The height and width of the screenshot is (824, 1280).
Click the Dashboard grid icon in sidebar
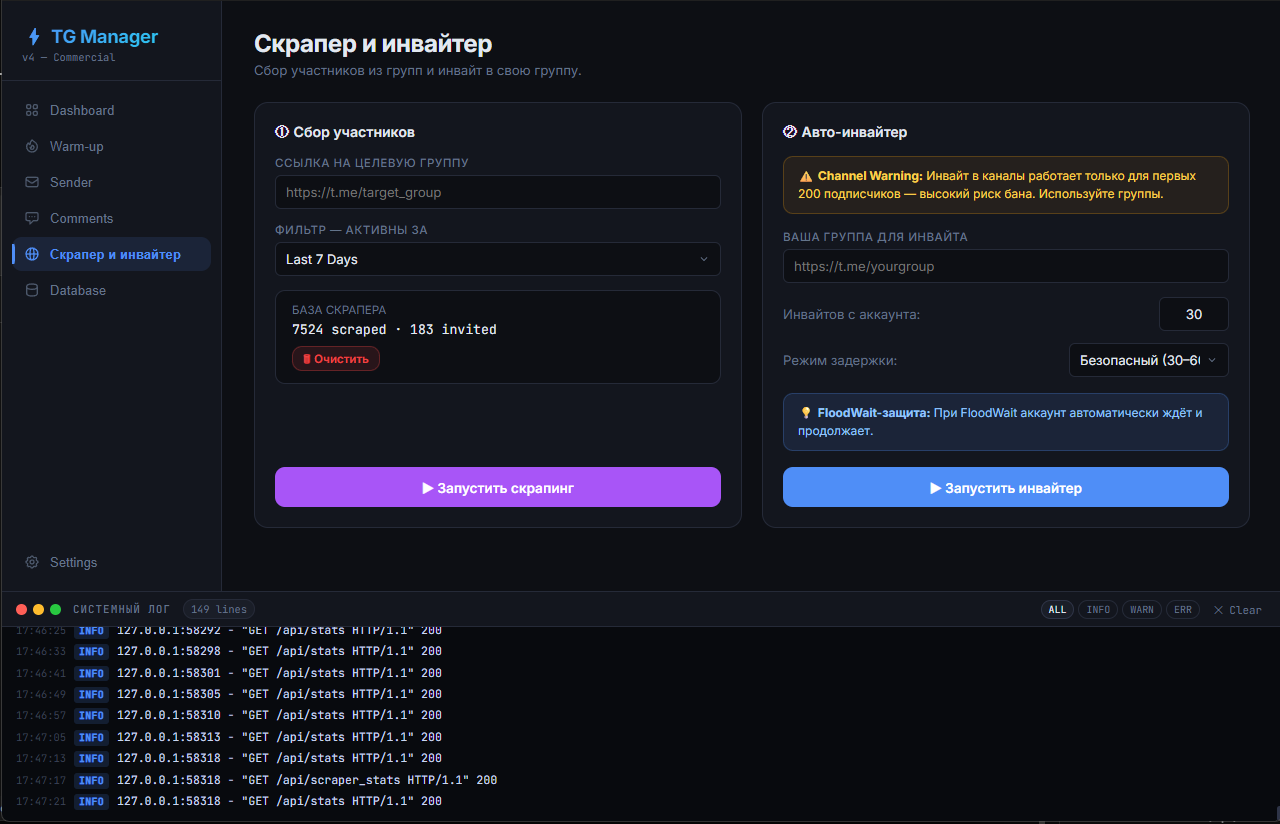click(32, 110)
